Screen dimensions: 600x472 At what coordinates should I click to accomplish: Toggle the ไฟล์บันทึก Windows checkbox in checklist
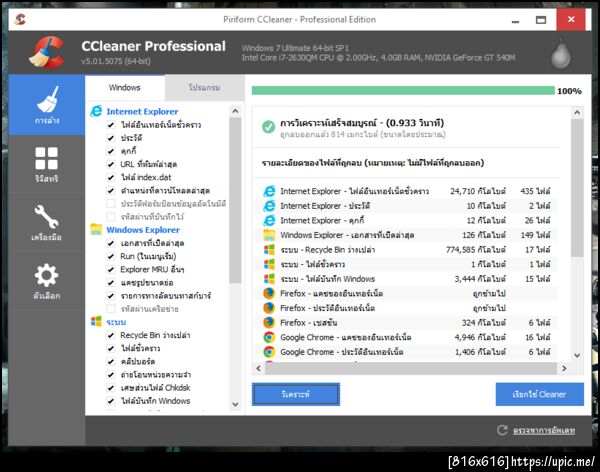pos(111,401)
